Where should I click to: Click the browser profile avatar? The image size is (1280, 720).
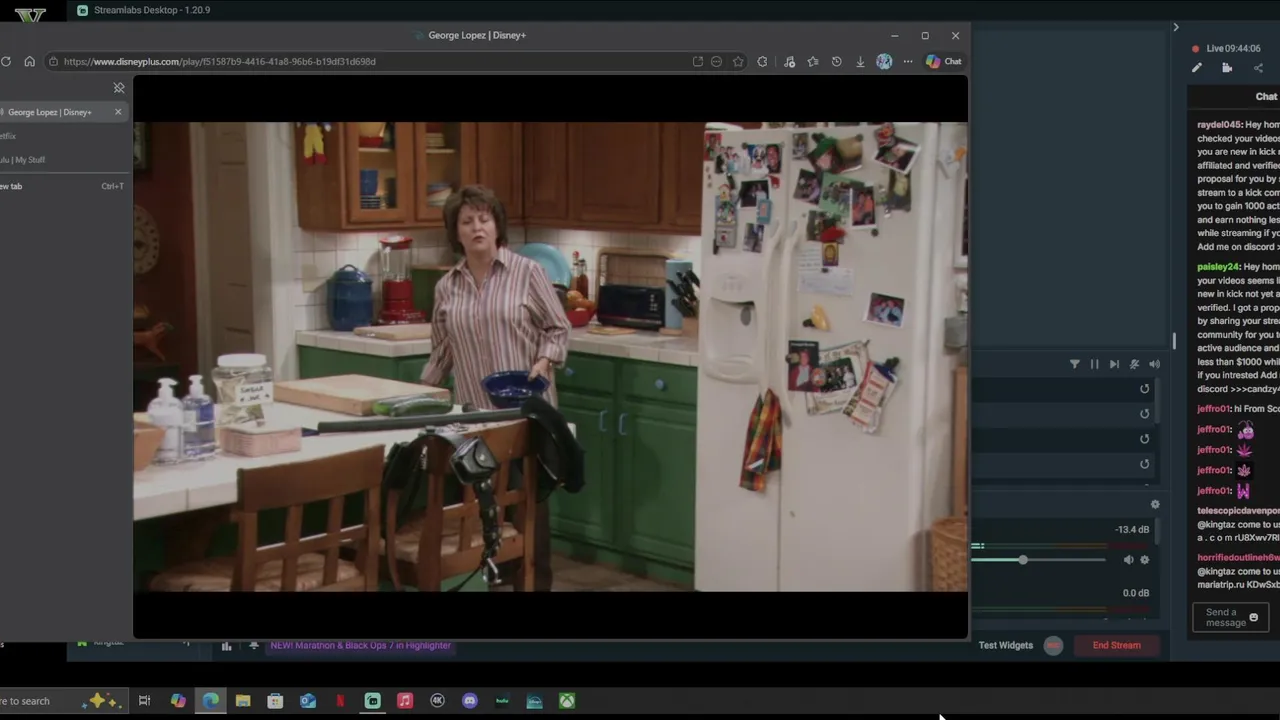[x=884, y=61]
